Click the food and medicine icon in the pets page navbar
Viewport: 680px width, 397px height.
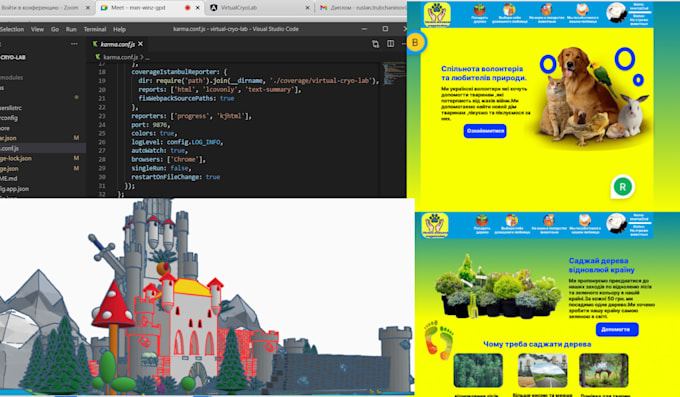[546, 10]
